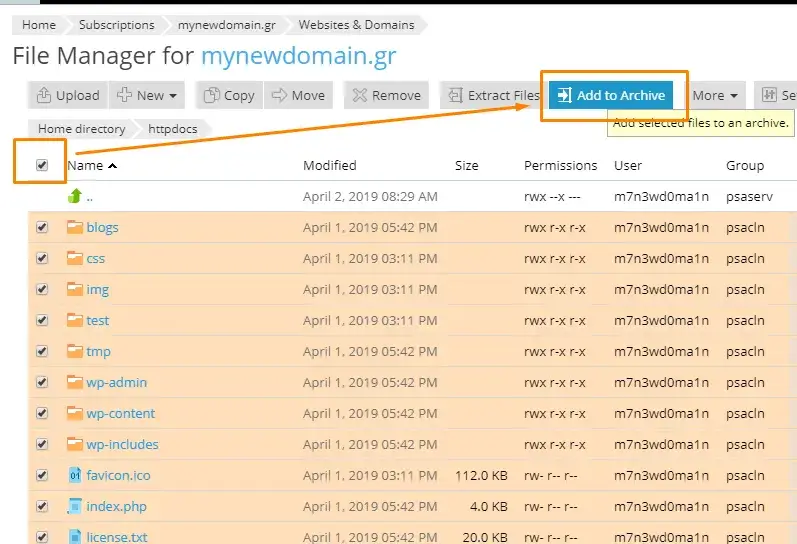Click the User column header

(x=628, y=165)
